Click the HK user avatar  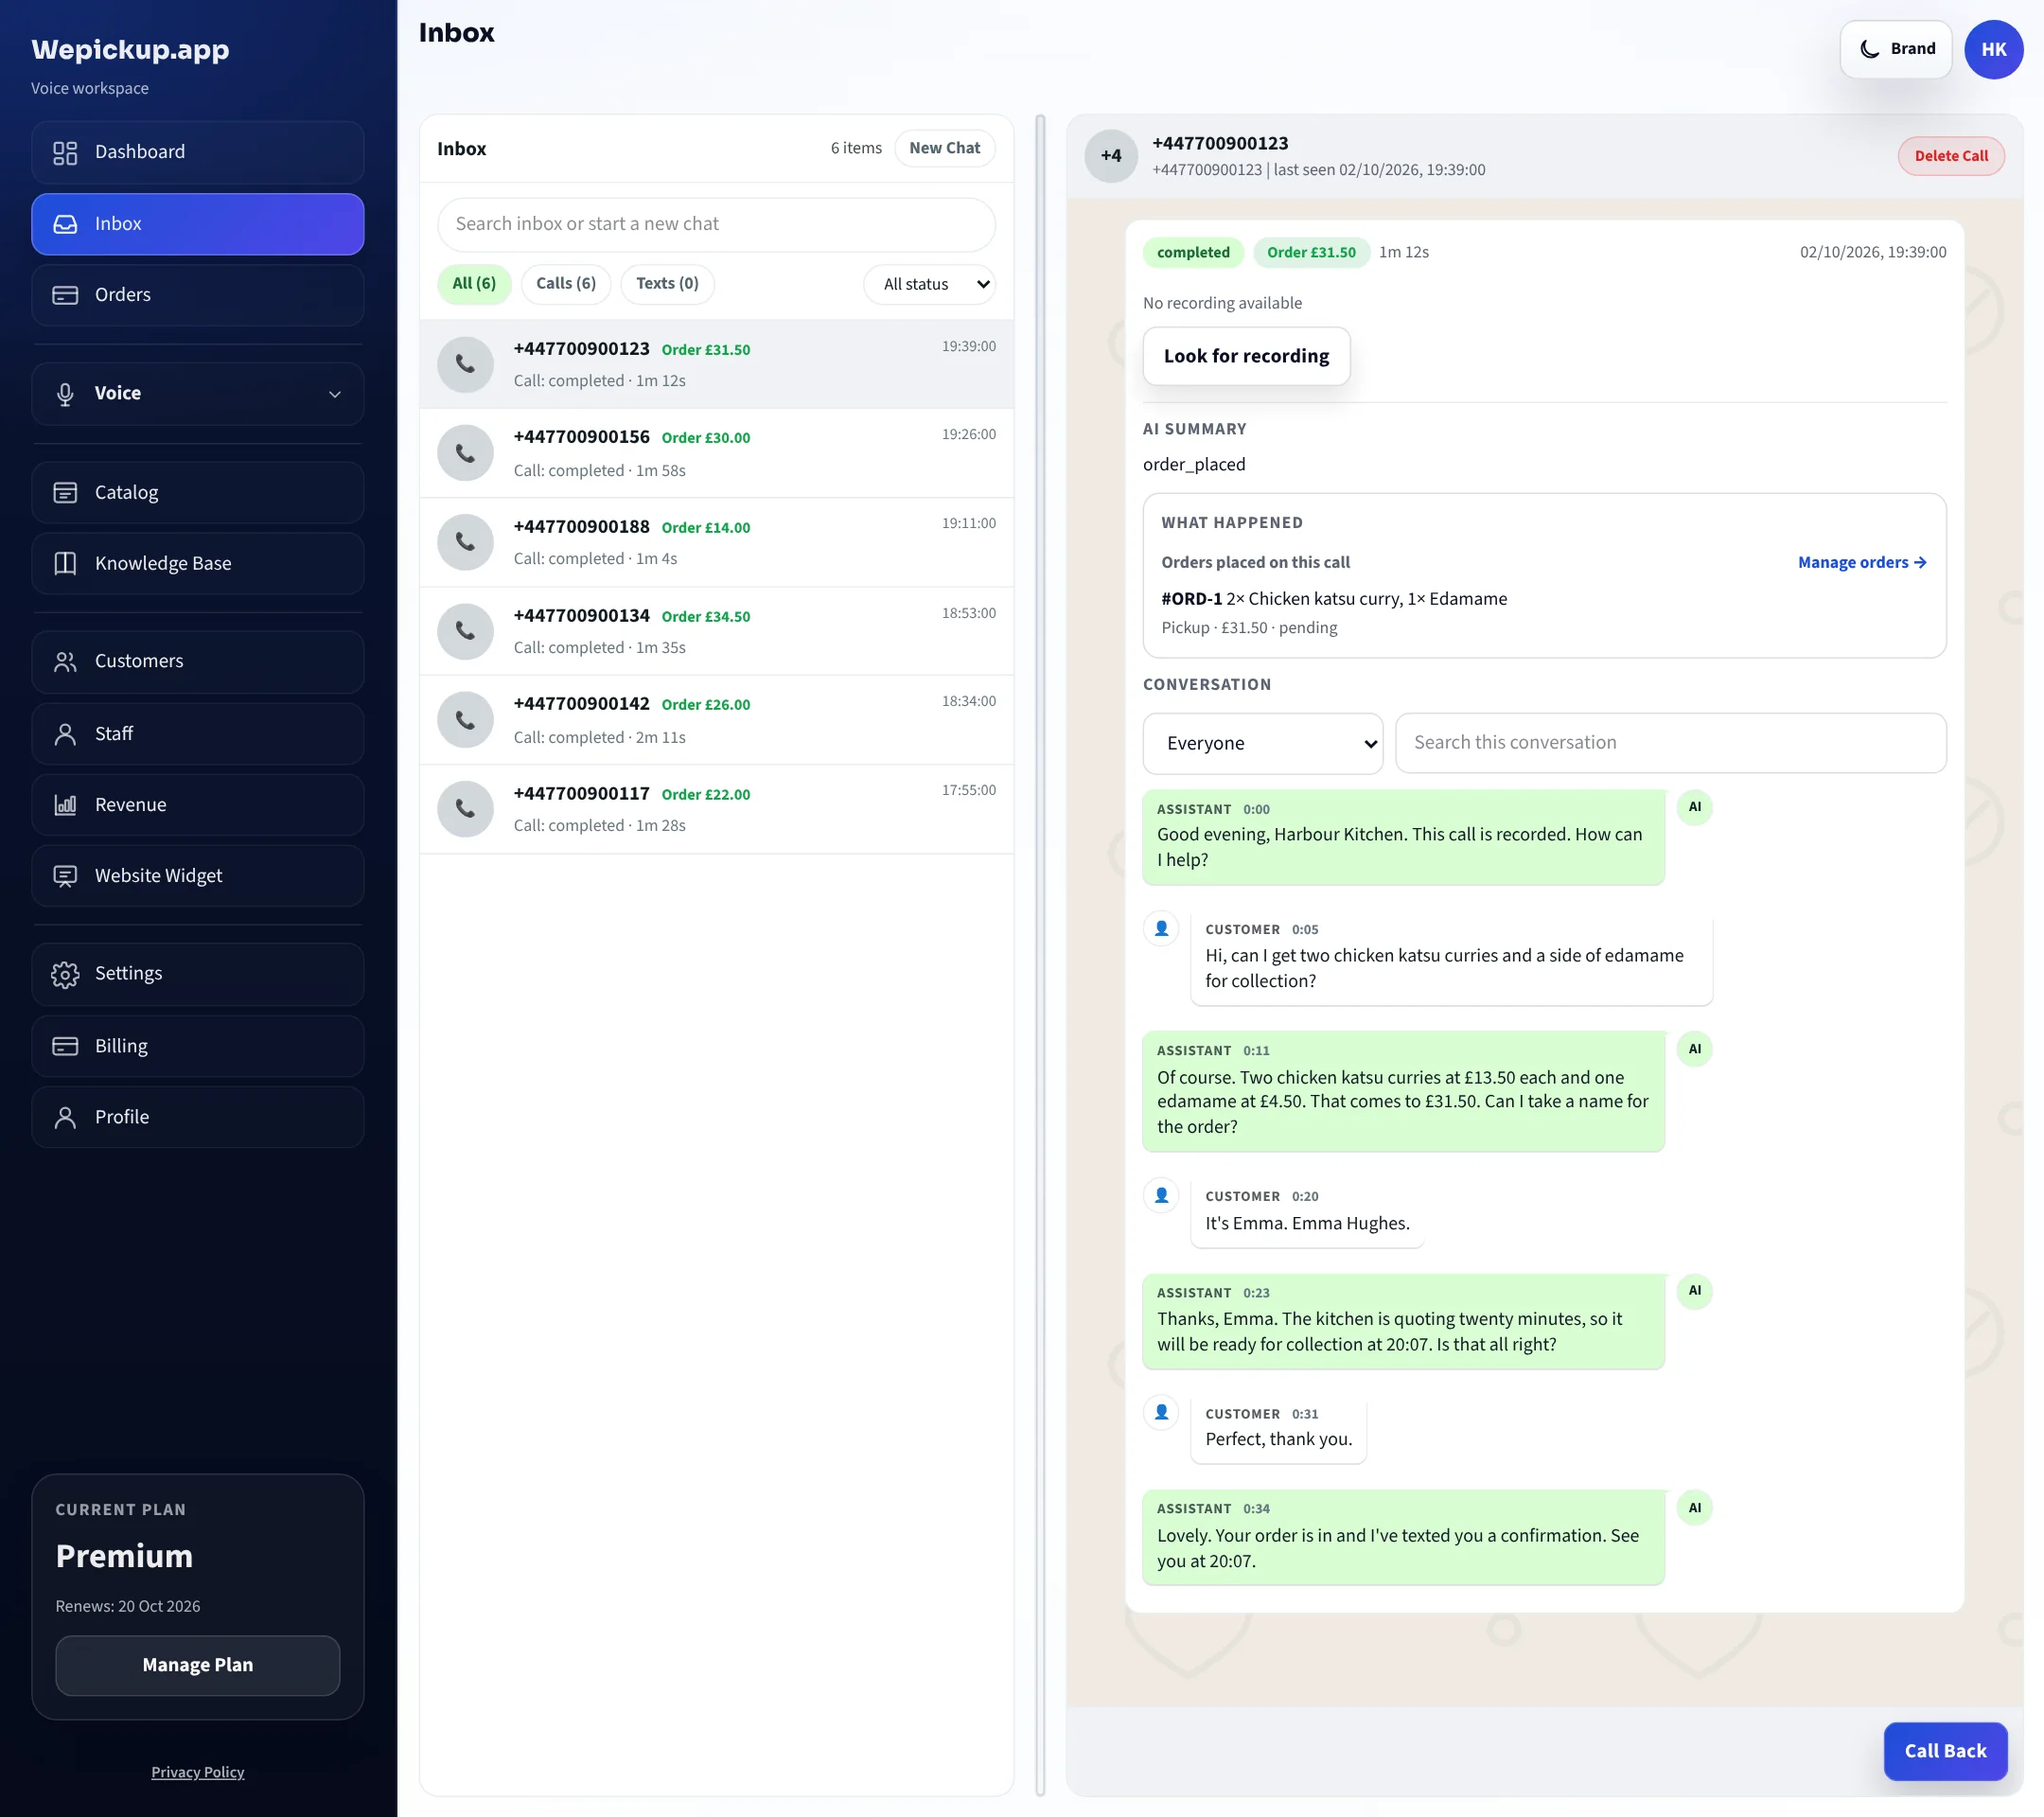(1993, 49)
